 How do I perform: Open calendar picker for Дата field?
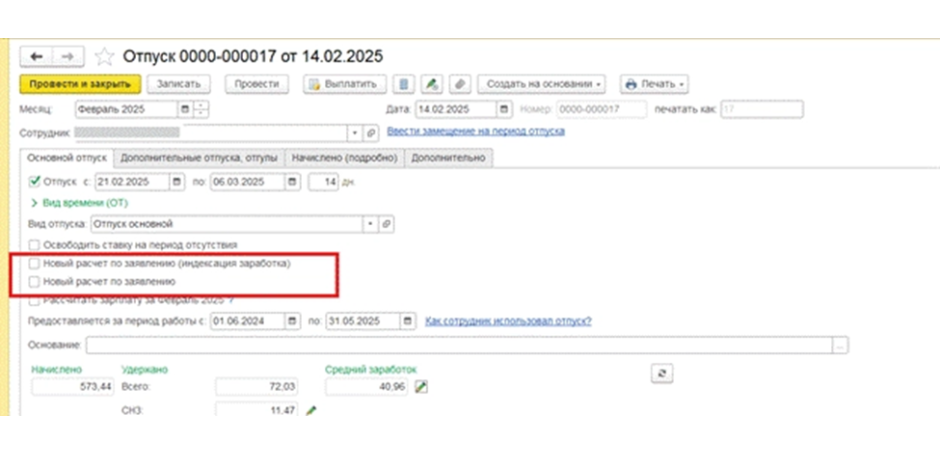coord(505,110)
